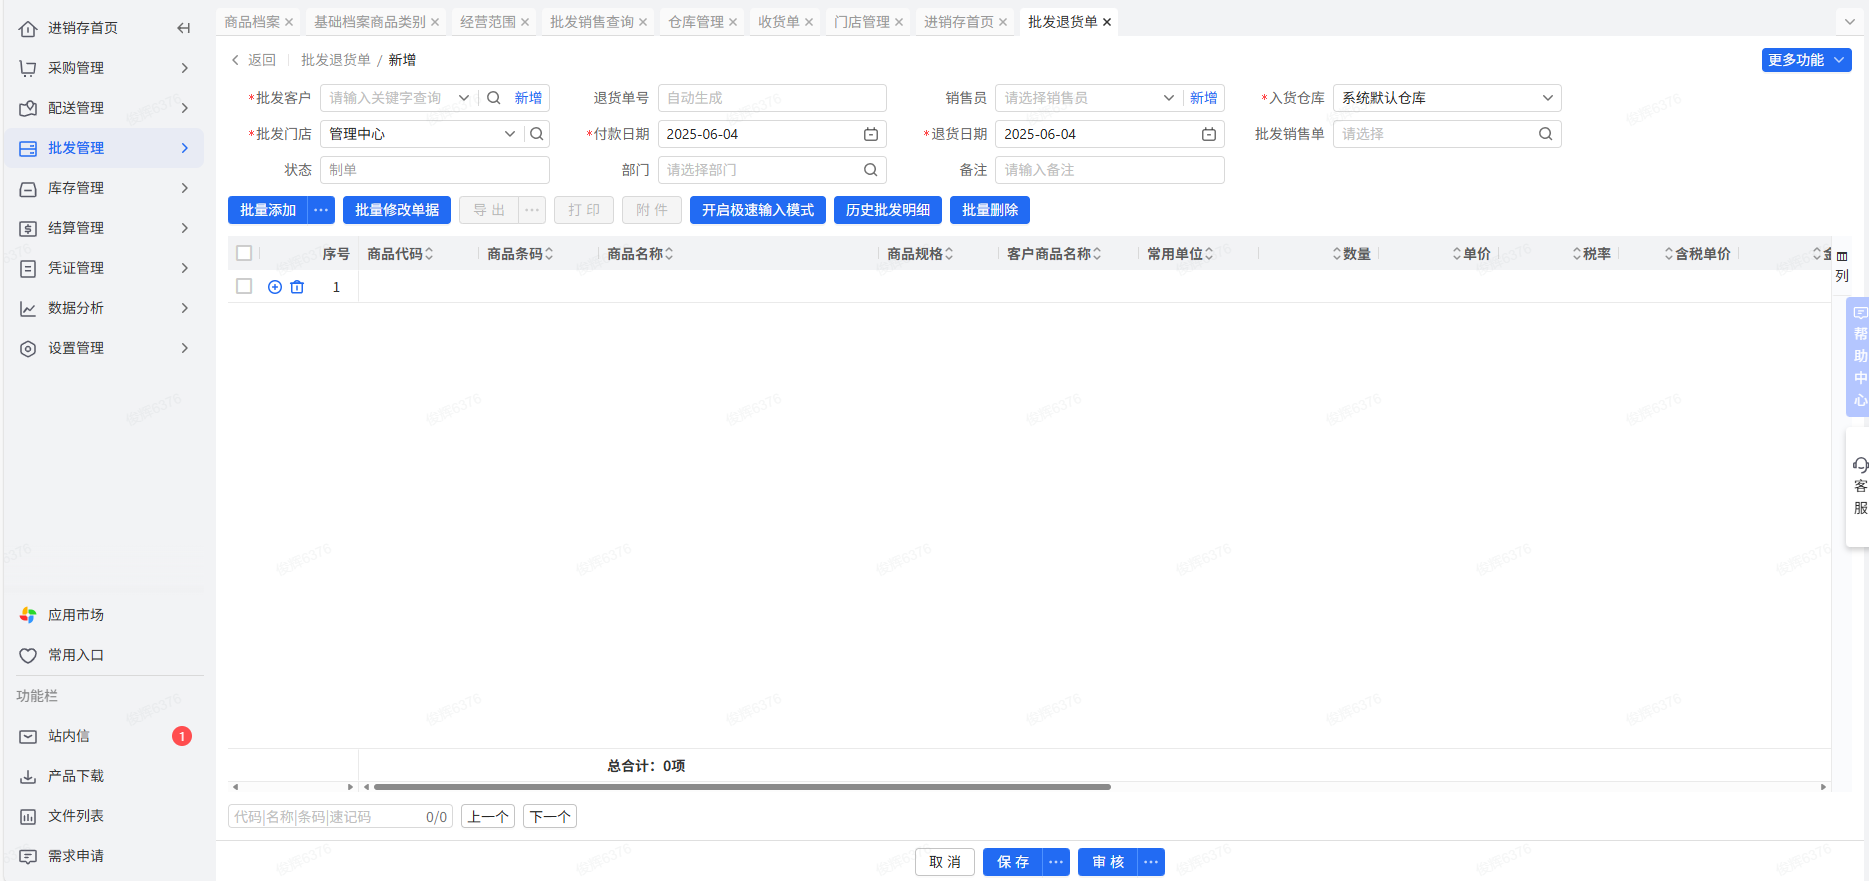Image resolution: width=1869 pixels, height=881 pixels.
Task: Open more options next to 批量添加
Action: coord(321,210)
